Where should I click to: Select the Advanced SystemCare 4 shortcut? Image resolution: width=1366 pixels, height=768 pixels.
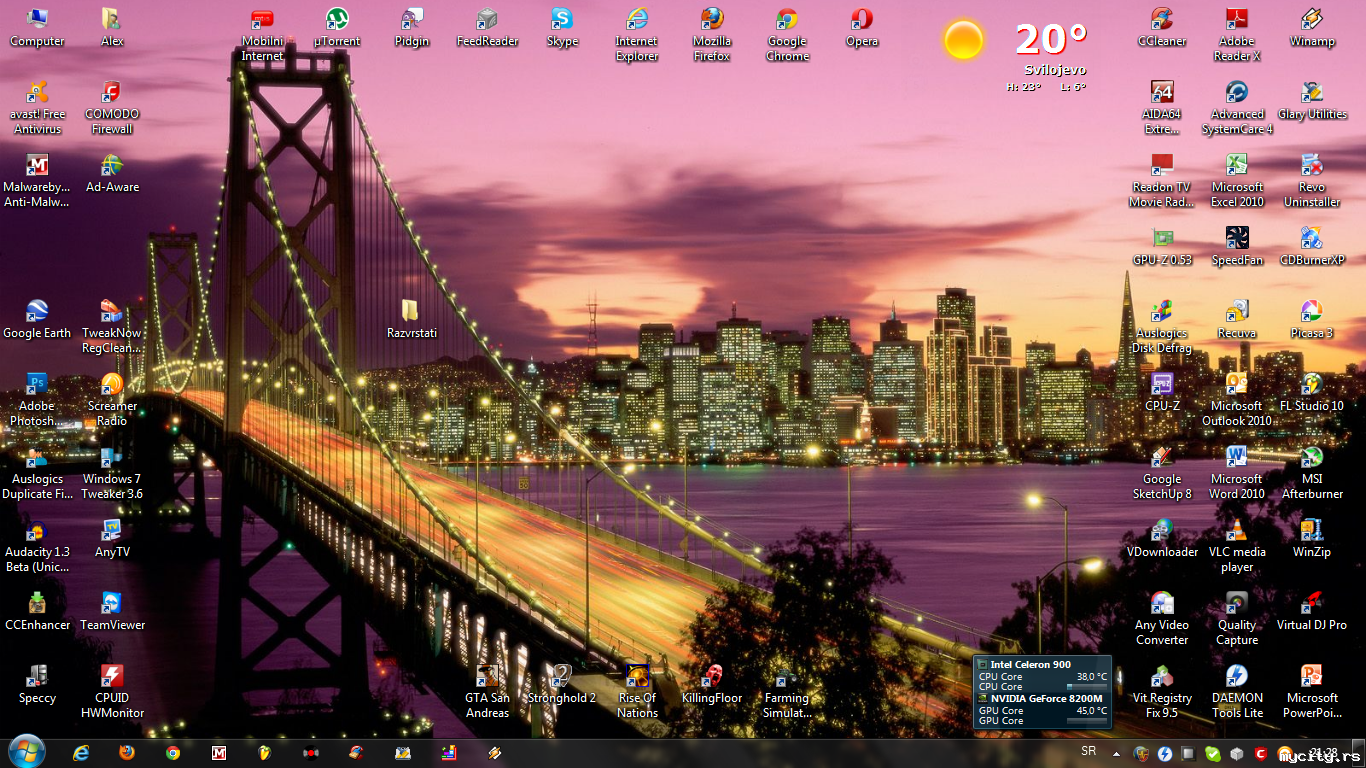(x=1237, y=108)
